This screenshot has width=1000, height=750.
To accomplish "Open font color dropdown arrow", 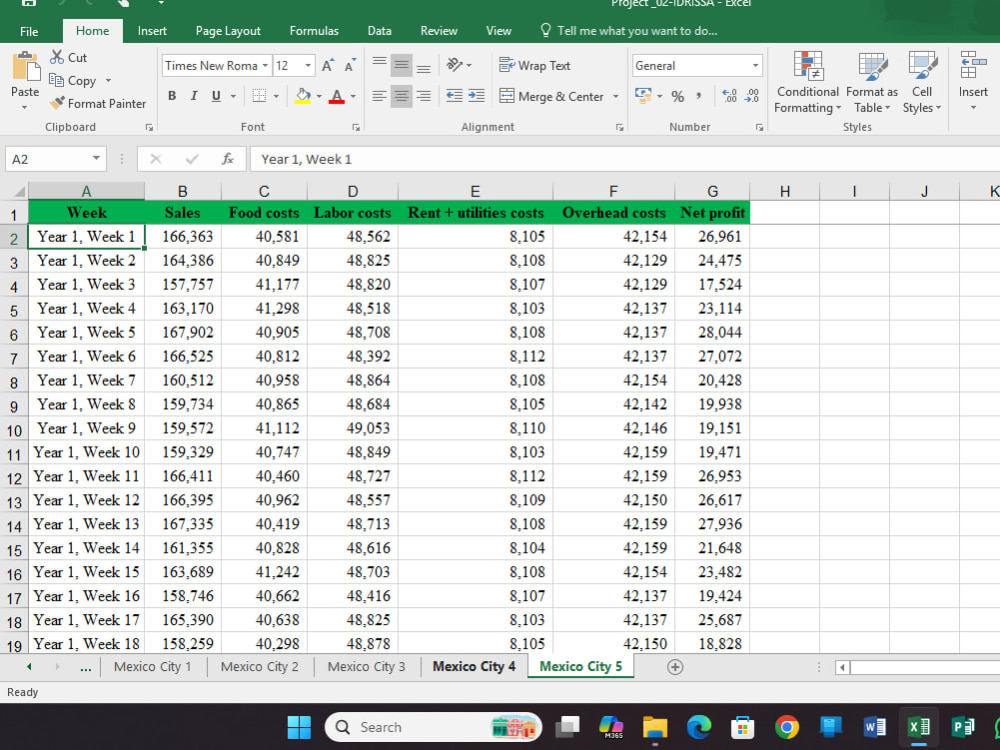I will (x=353, y=96).
